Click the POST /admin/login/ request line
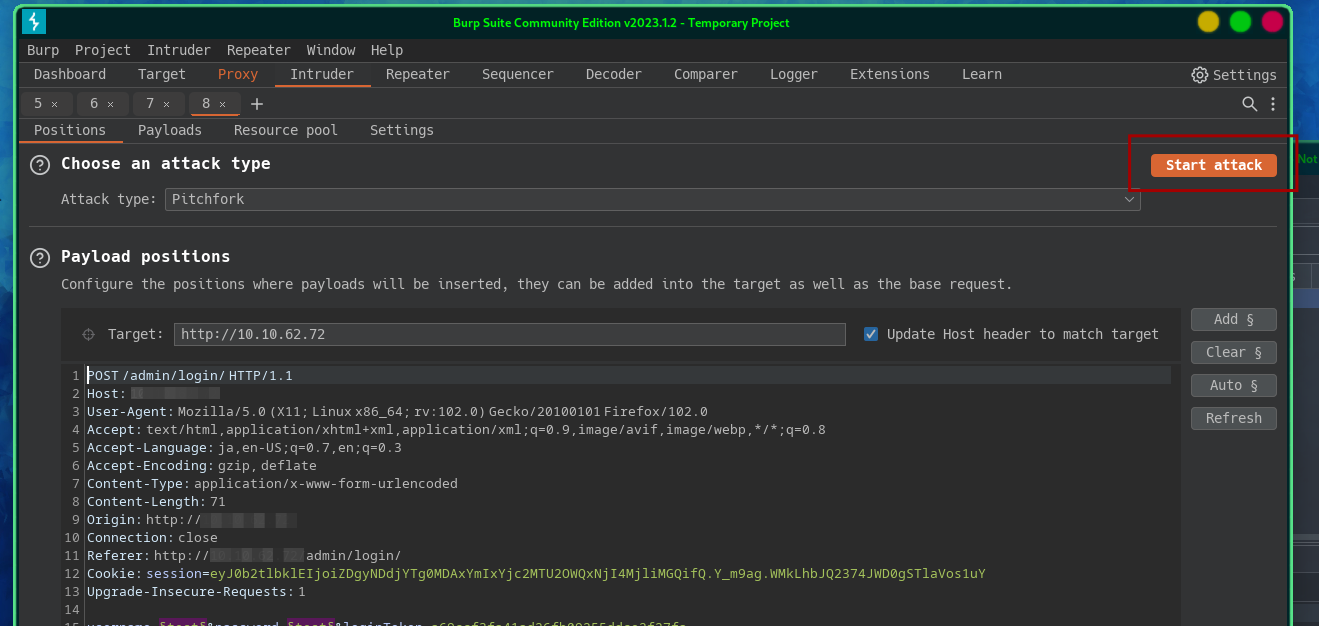This screenshot has height=626, width=1319. click(190, 376)
